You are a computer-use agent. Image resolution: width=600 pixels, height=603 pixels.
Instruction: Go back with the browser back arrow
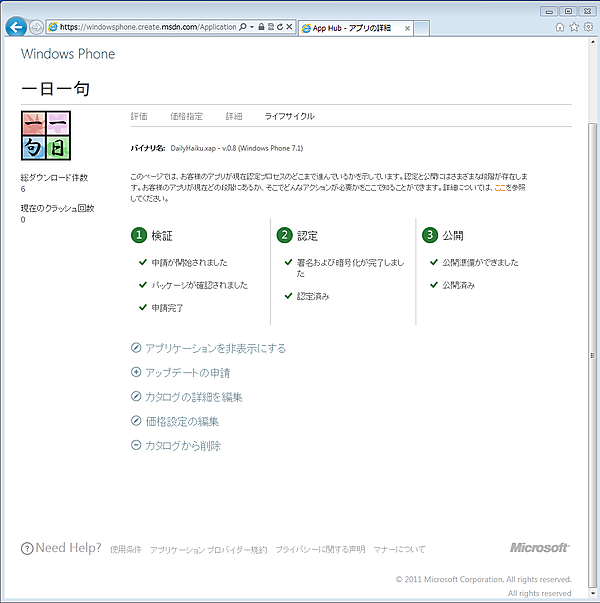coord(16,27)
